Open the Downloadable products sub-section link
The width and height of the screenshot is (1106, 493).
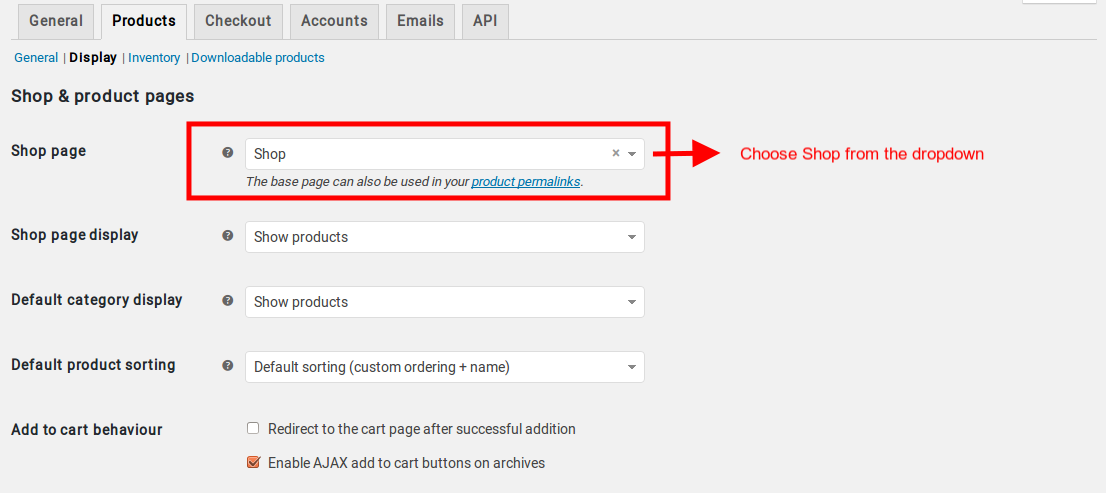[258, 58]
